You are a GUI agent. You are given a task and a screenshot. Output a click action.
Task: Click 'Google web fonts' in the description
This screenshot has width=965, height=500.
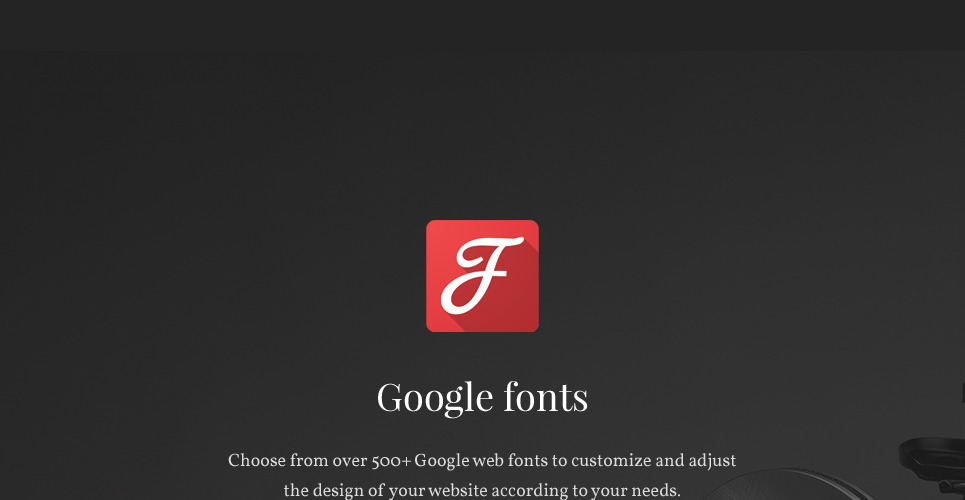pos(481,461)
